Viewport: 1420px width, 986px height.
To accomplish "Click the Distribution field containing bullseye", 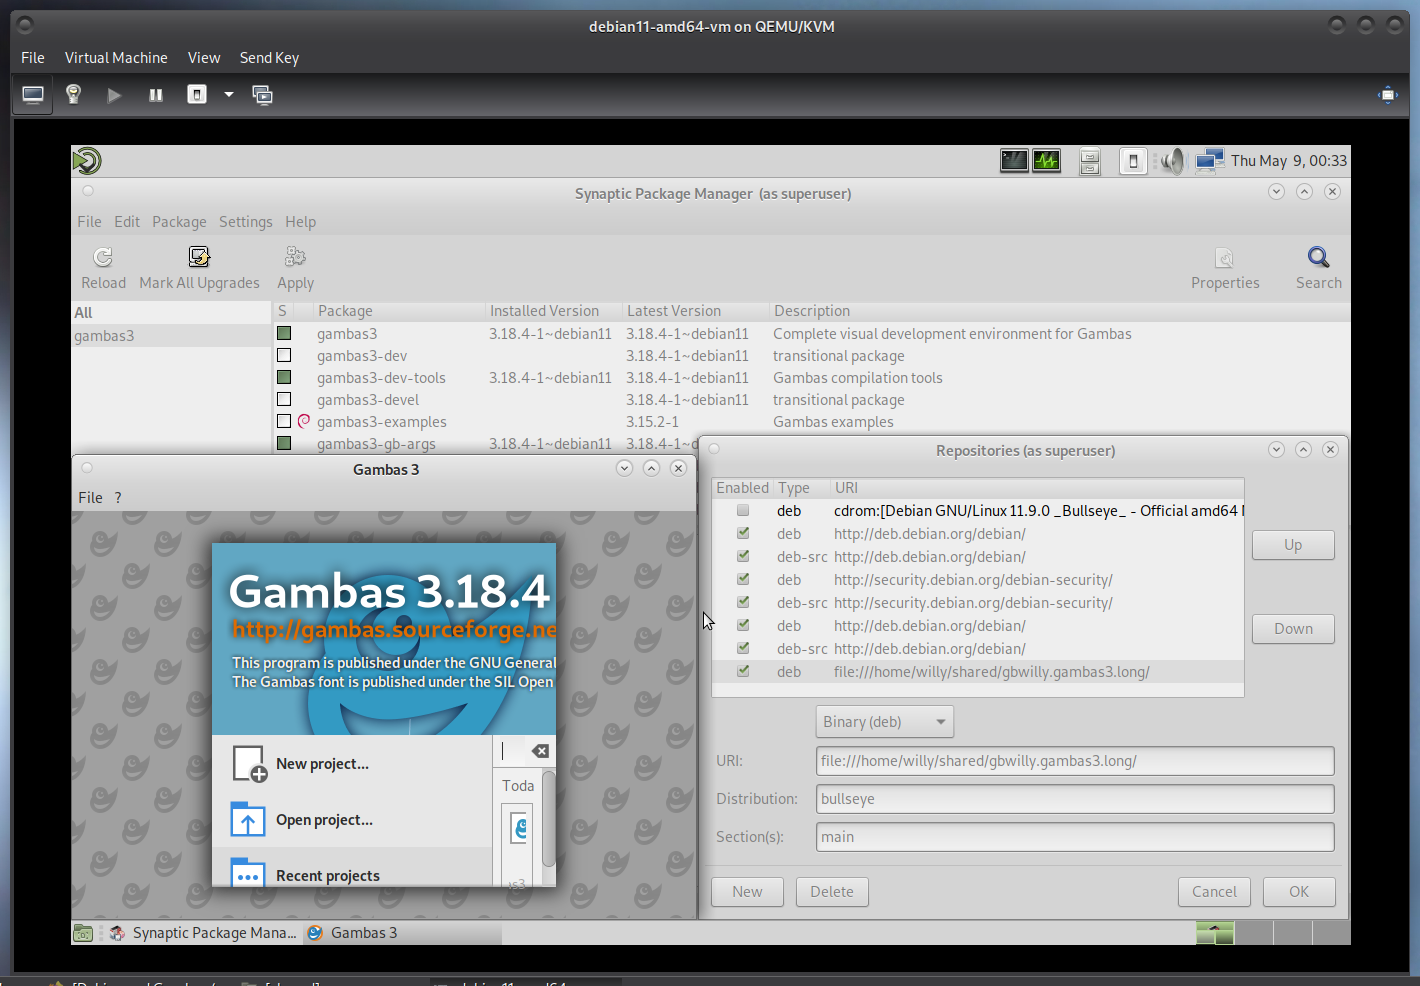I will click(x=1074, y=799).
